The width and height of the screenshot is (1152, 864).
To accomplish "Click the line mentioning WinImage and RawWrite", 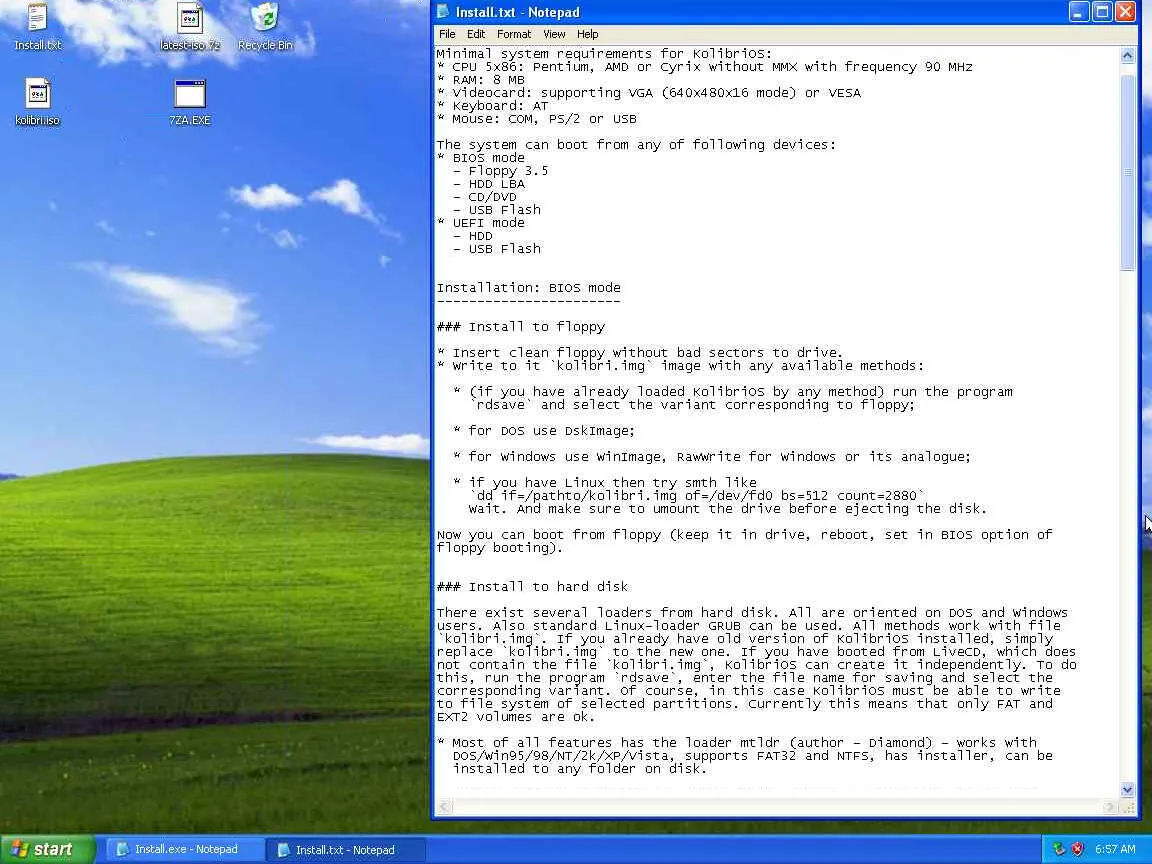I will coord(712,457).
